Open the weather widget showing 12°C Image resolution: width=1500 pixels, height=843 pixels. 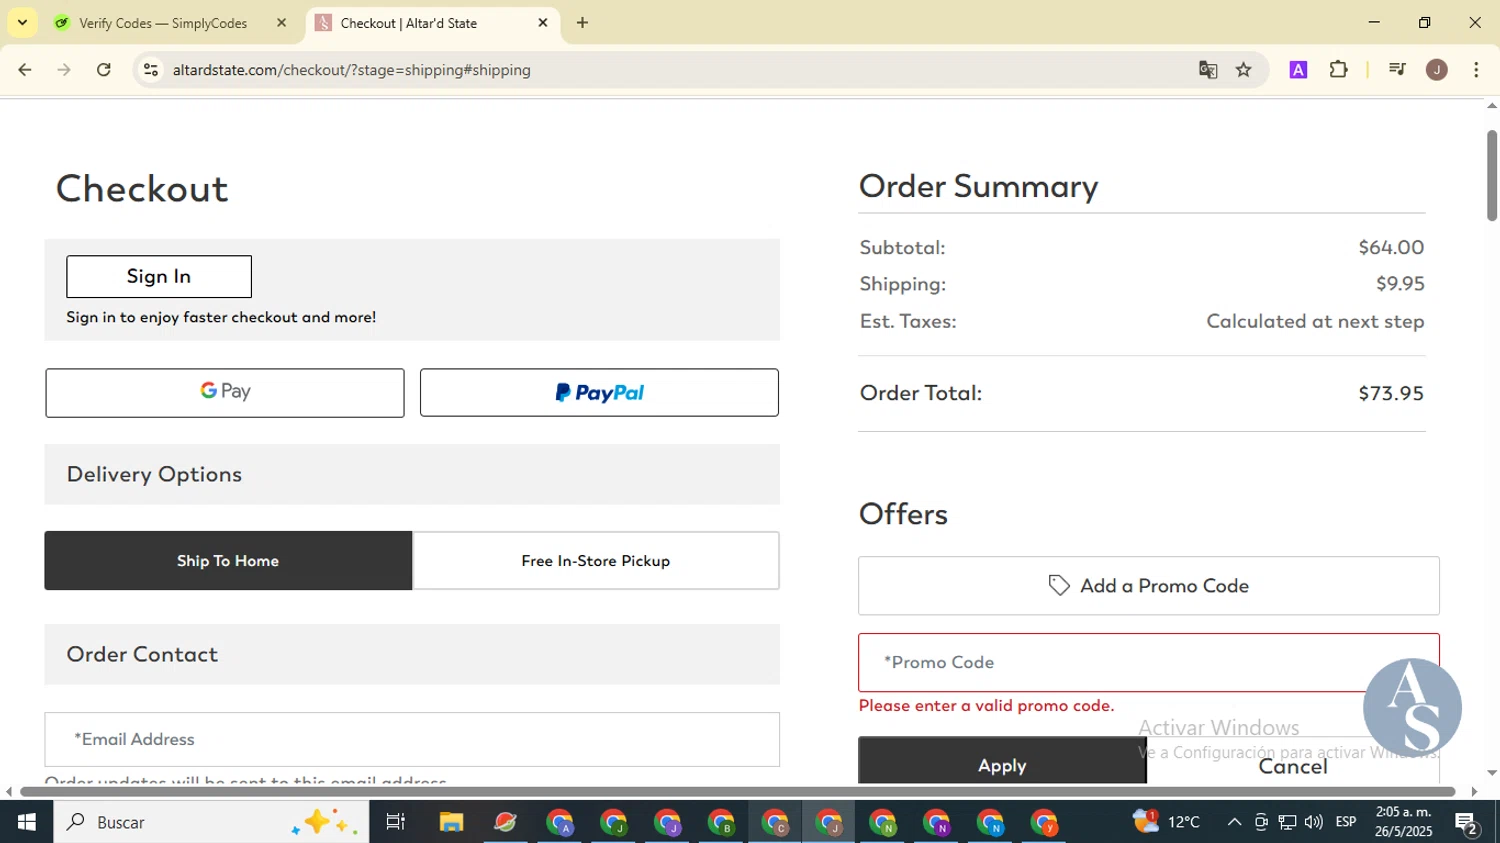1166,822
